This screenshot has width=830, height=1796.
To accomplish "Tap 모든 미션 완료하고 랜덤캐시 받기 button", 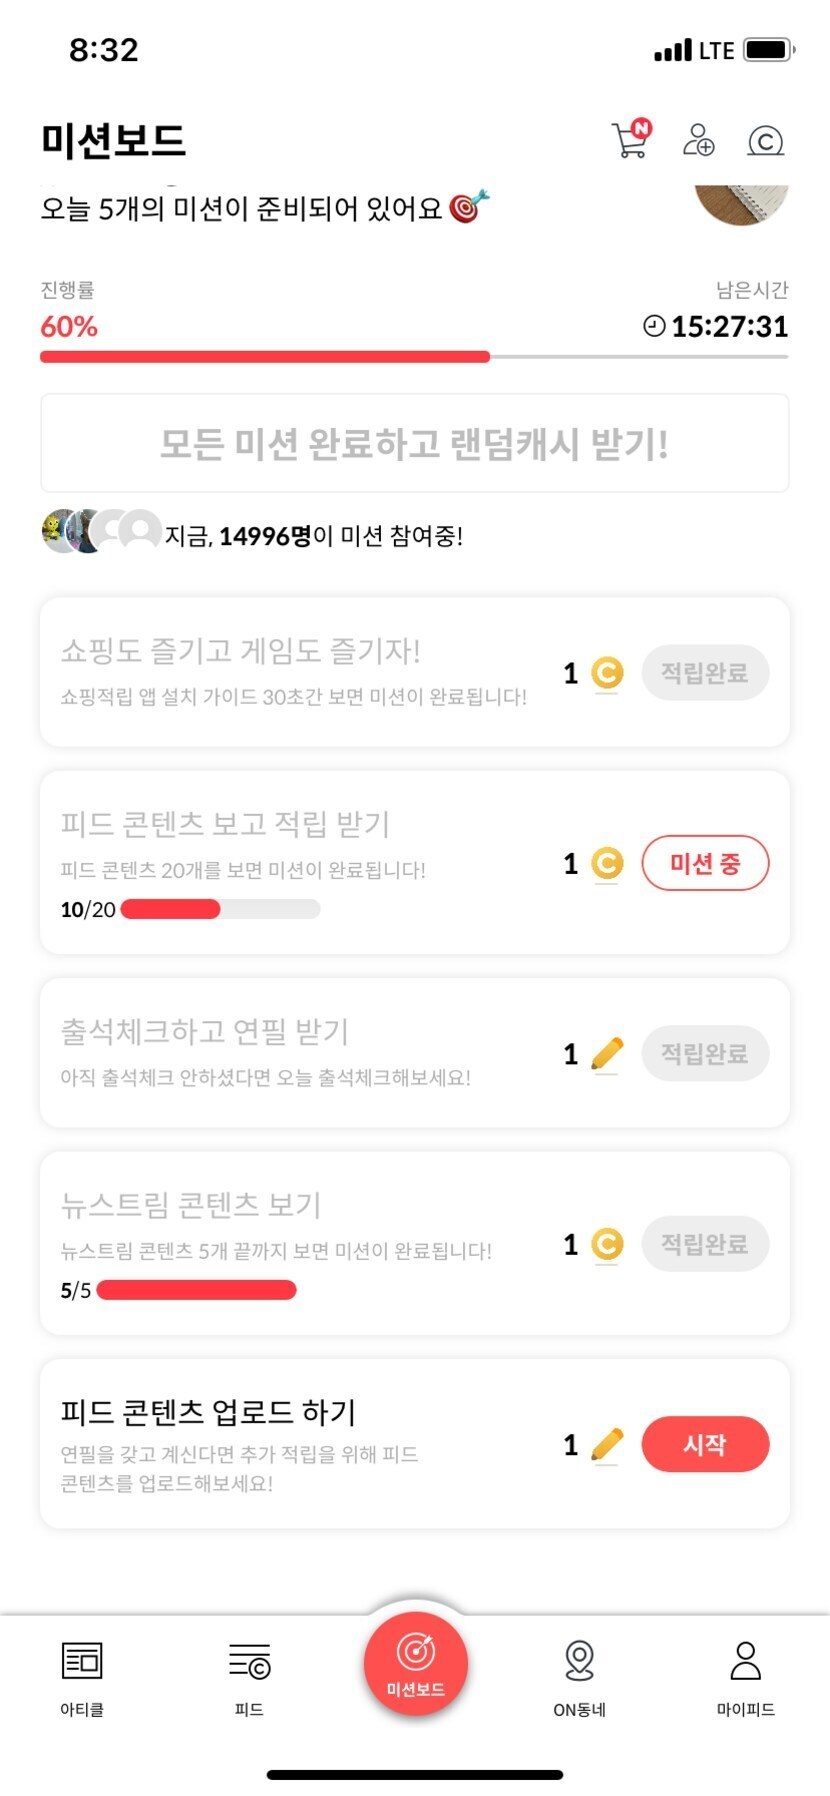I will [x=415, y=444].
